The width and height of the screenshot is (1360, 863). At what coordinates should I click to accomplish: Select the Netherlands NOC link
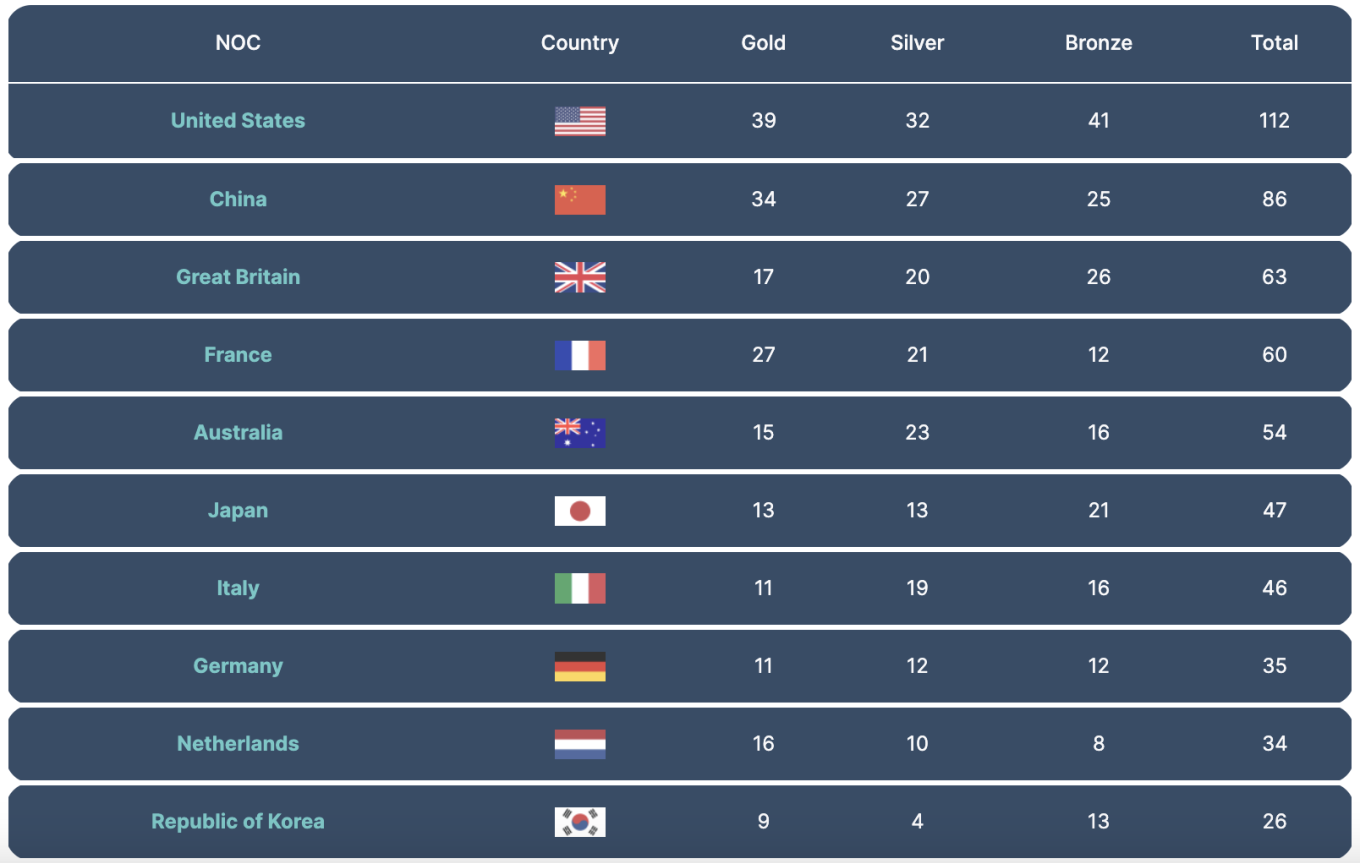(x=238, y=743)
